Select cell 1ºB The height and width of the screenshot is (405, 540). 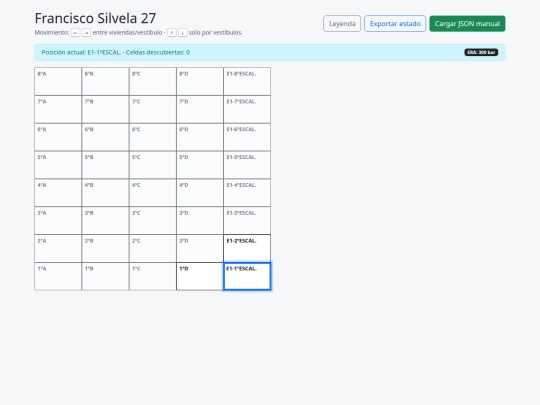tap(105, 277)
